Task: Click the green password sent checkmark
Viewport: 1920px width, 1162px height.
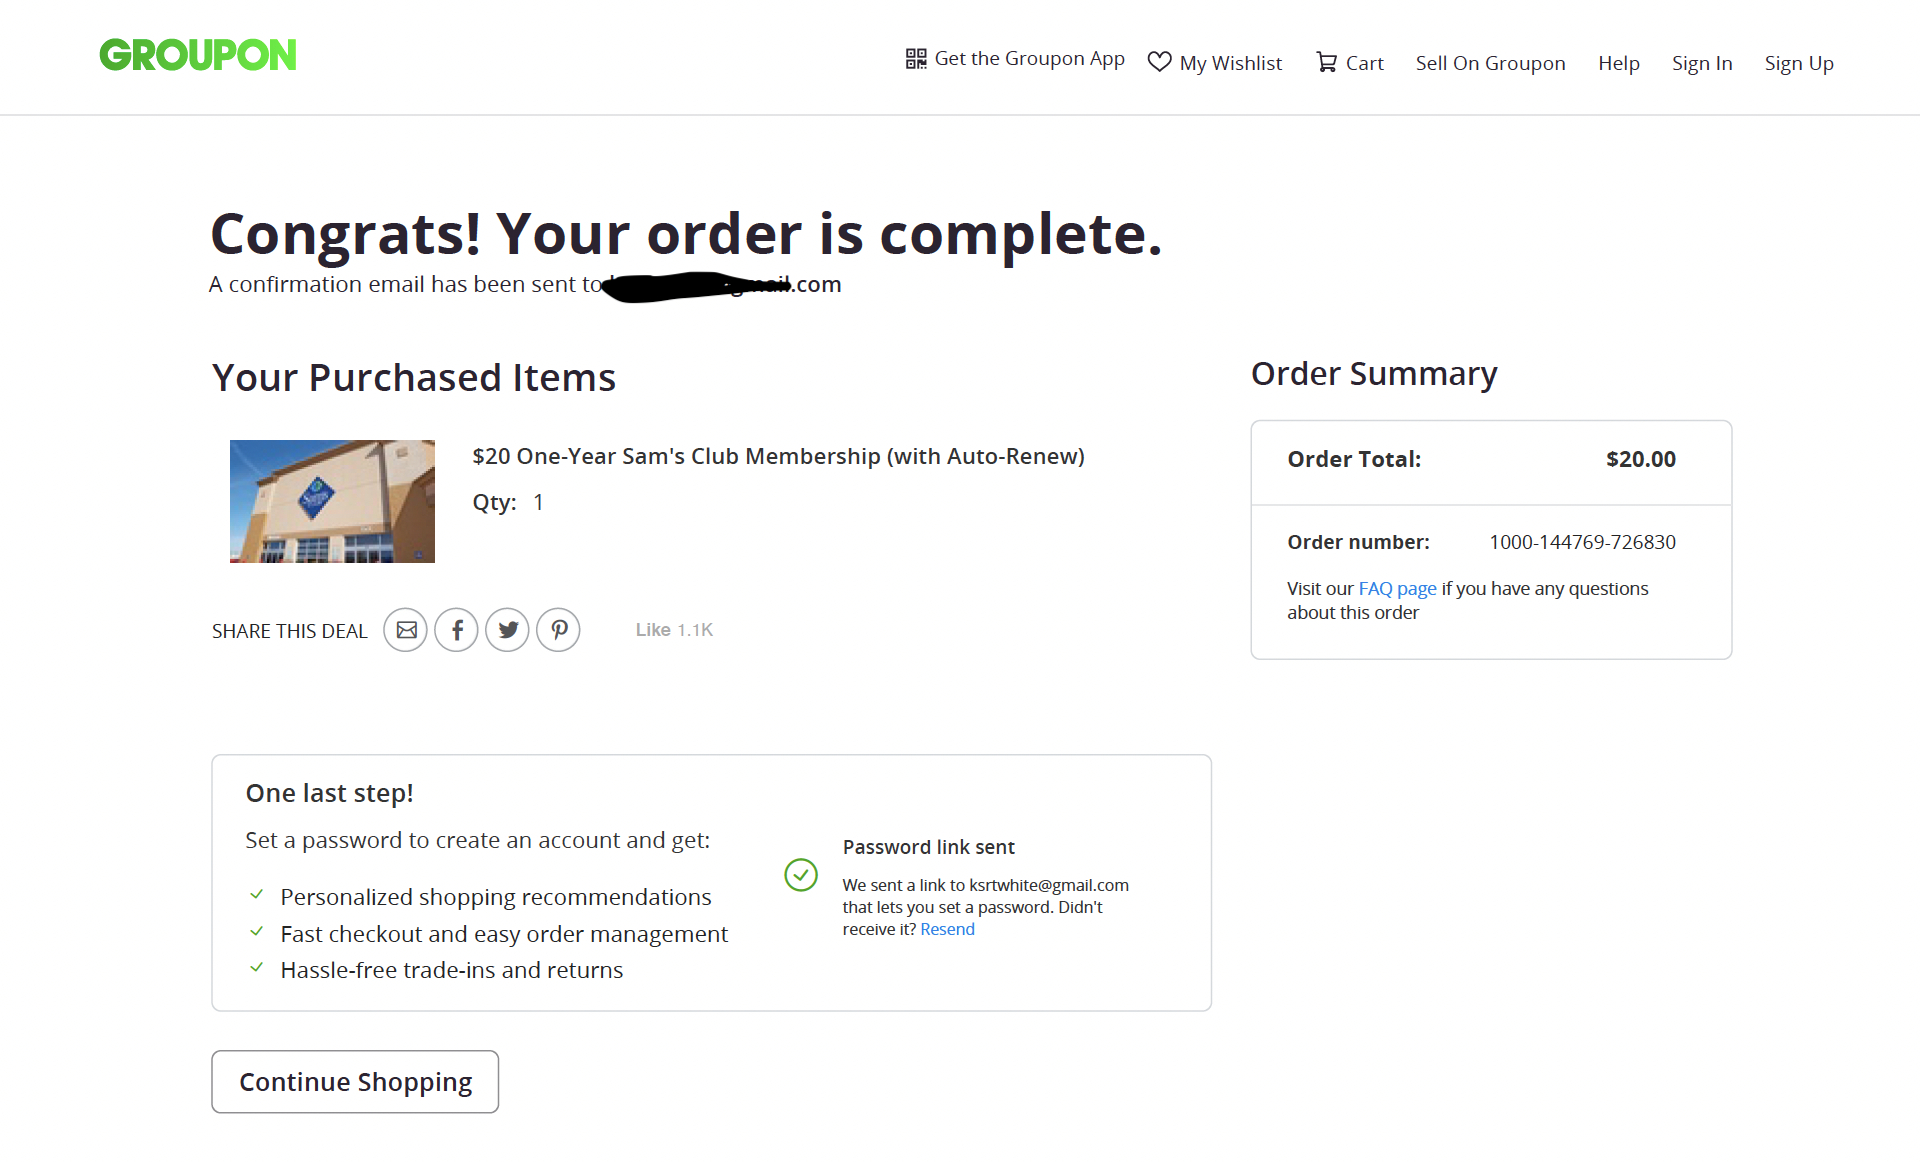Action: coord(801,875)
